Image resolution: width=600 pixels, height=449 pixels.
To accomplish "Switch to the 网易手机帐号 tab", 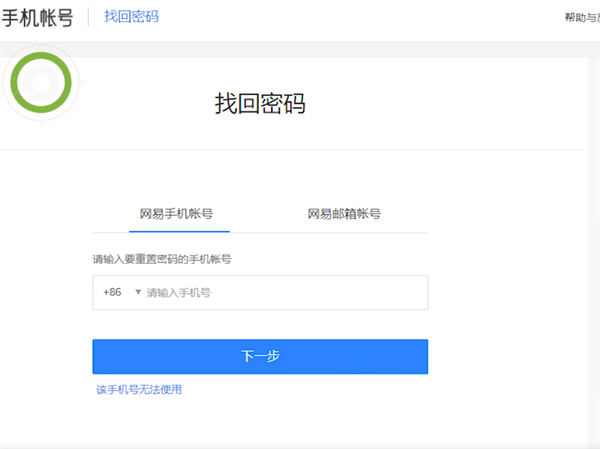I will 176,214.
